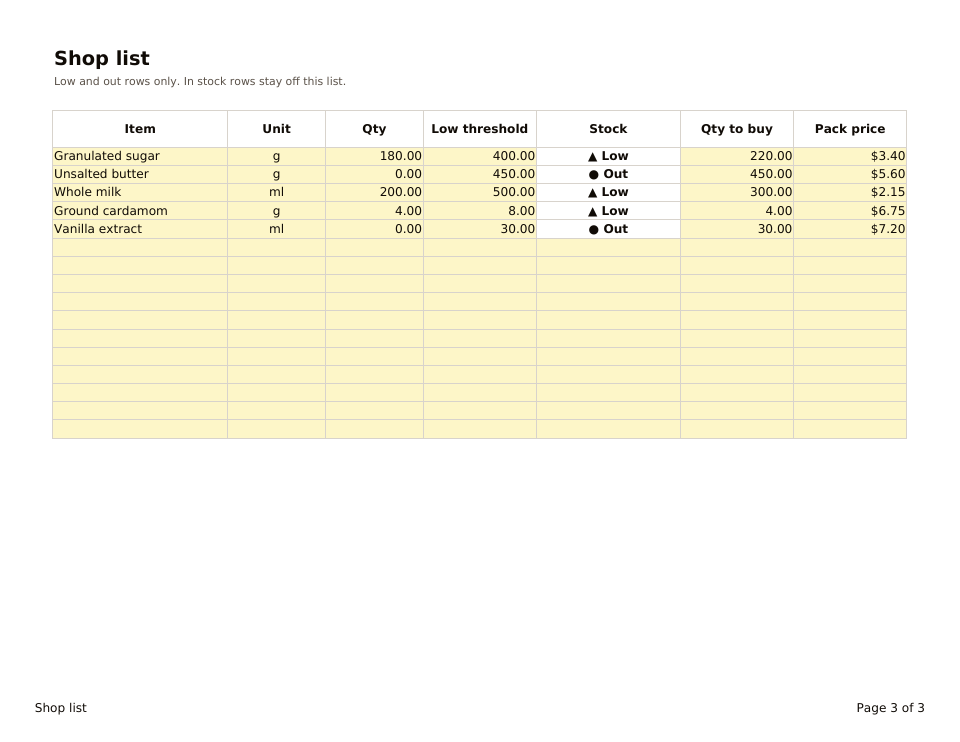The width and height of the screenshot is (960, 742).
Task: Click the 'Page 3 of 3' footer text
Action: [890, 708]
